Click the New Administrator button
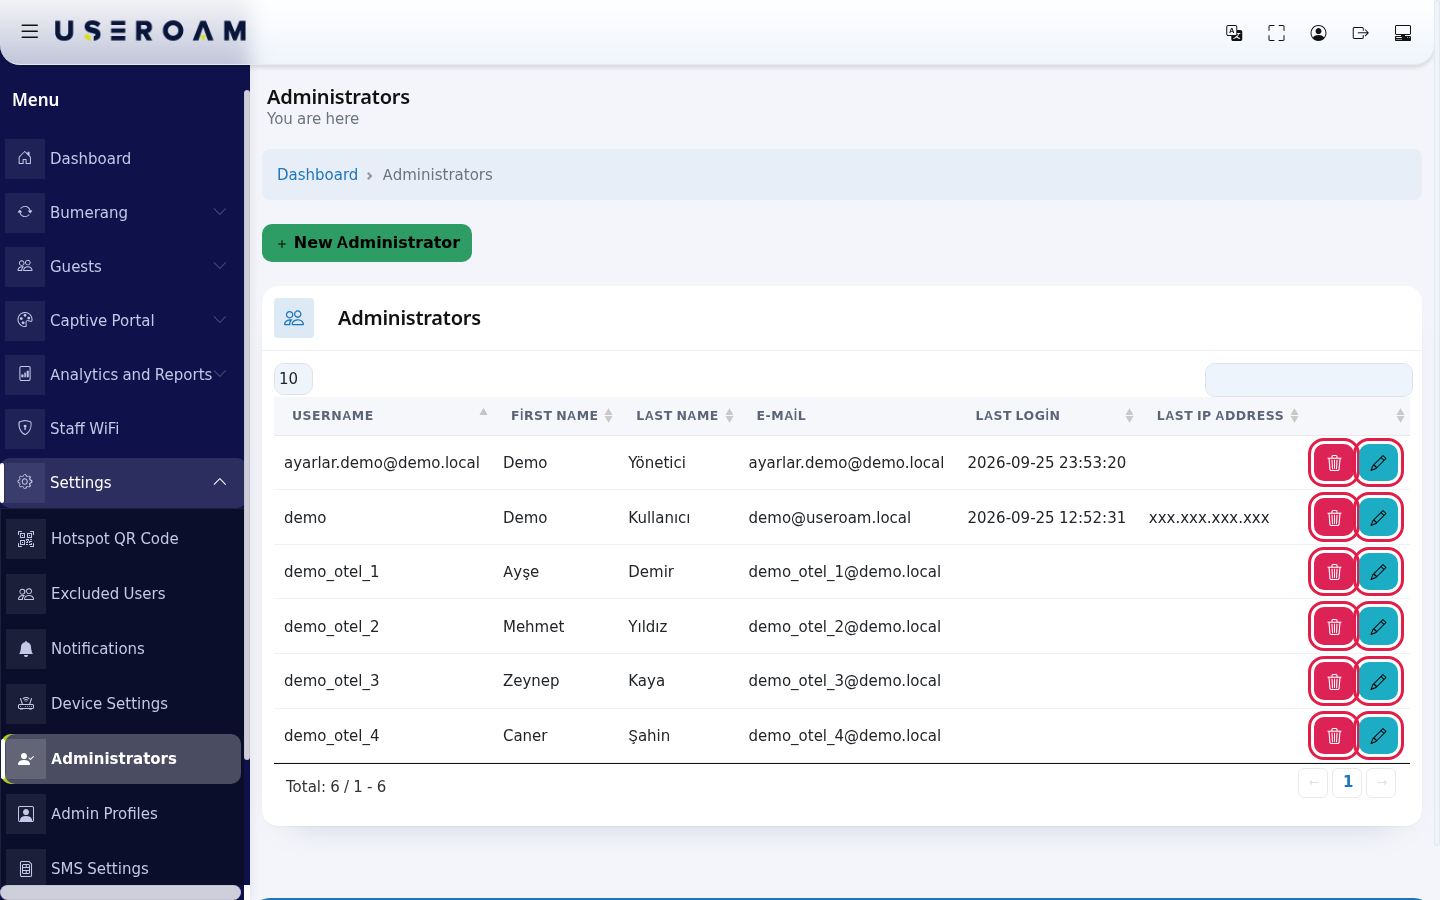Viewport: 1440px width, 900px height. tap(367, 243)
